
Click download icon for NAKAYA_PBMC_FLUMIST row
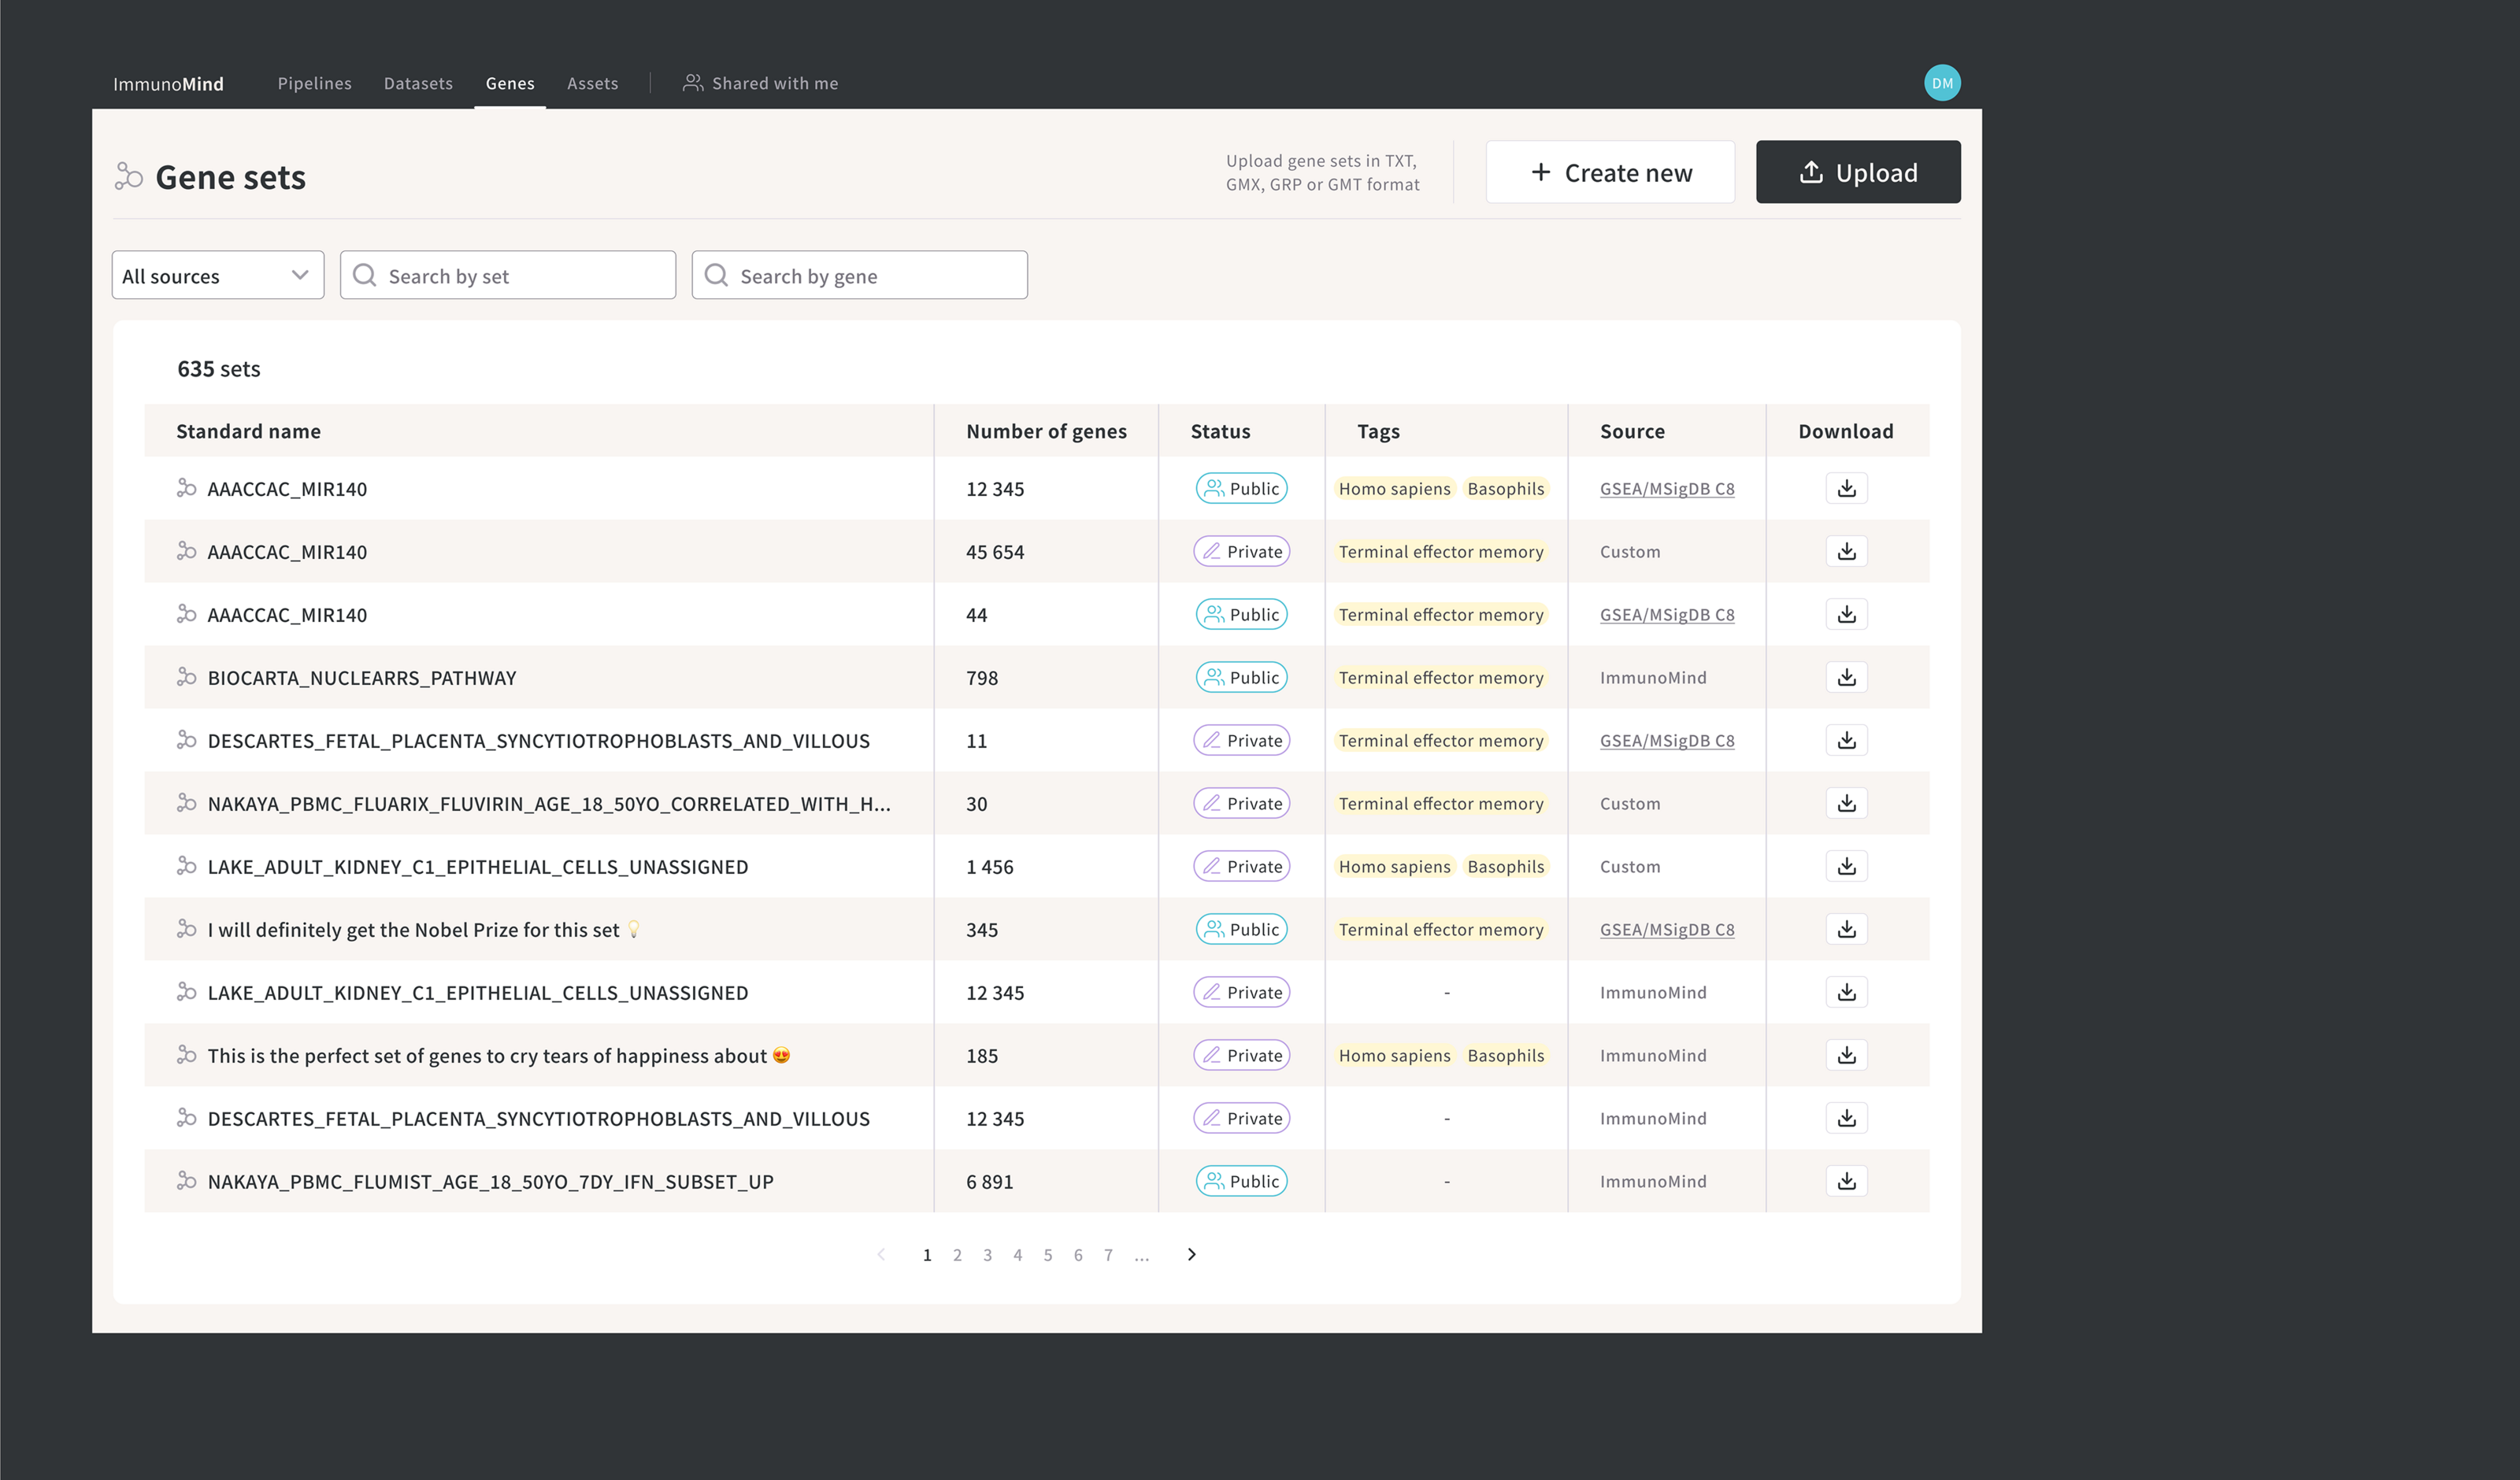1846,1181
